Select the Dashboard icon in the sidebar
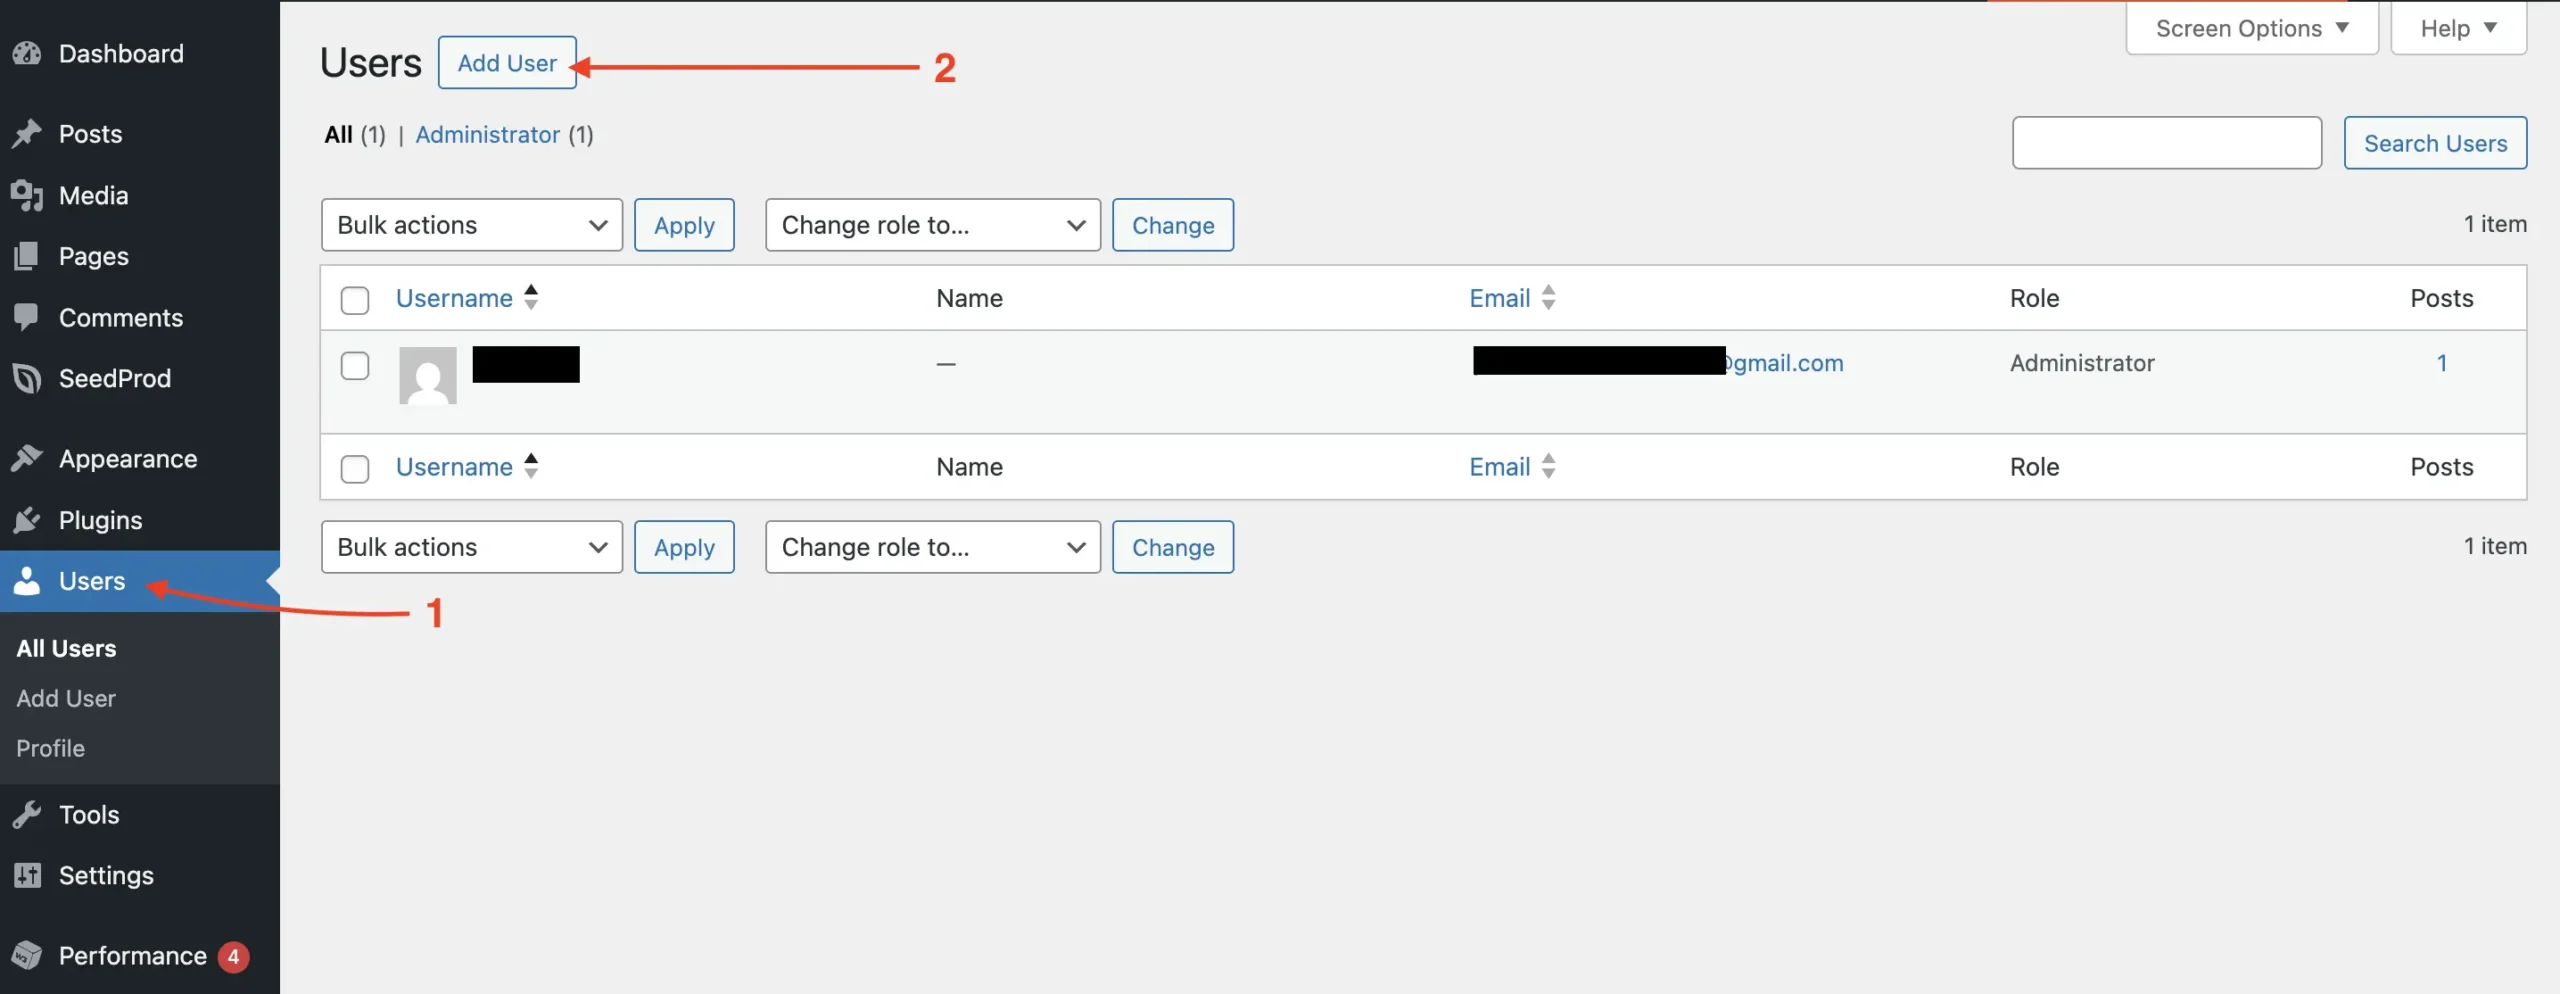The width and height of the screenshot is (2560, 994). (x=27, y=53)
